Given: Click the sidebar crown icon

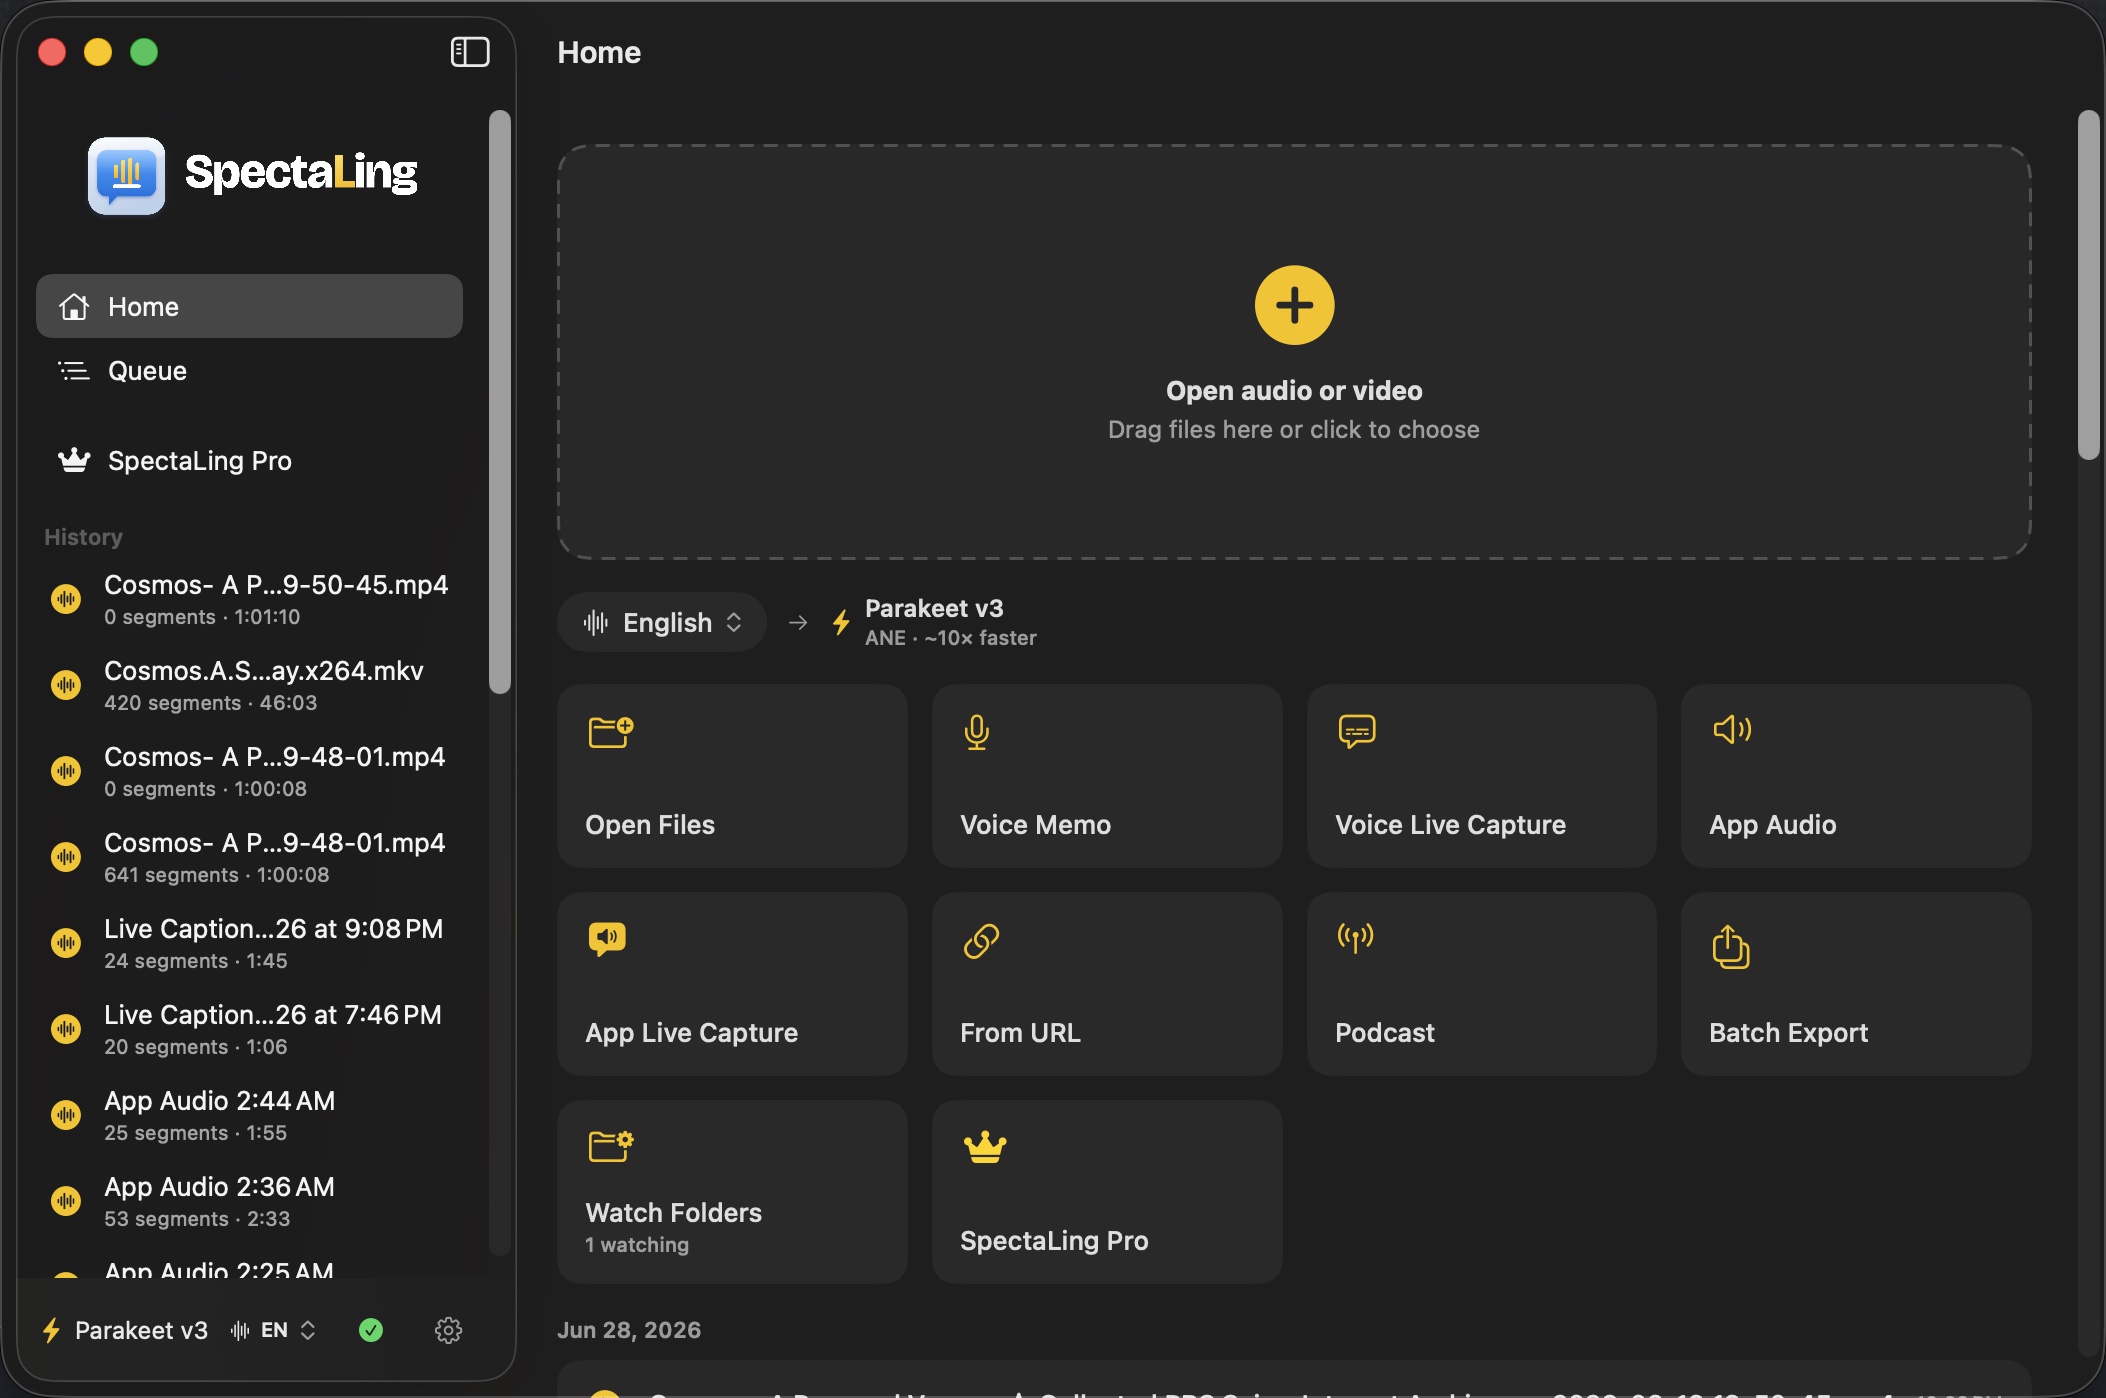Looking at the screenshot, I should pos(74,460).
